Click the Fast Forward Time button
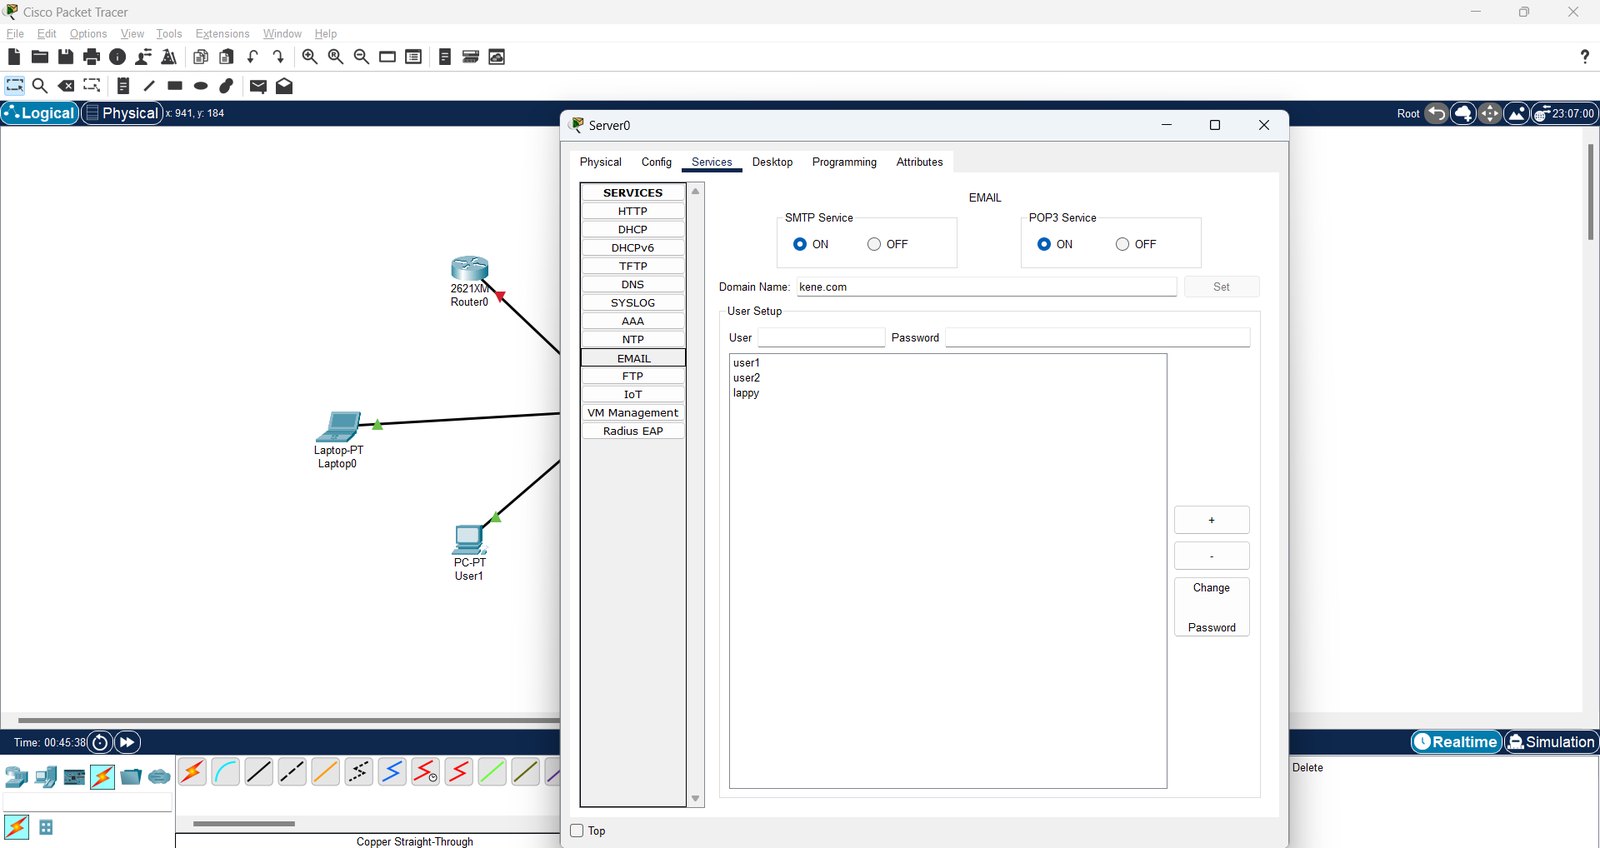The height and width of the screenshot is (848, 1600). [127, 742]
